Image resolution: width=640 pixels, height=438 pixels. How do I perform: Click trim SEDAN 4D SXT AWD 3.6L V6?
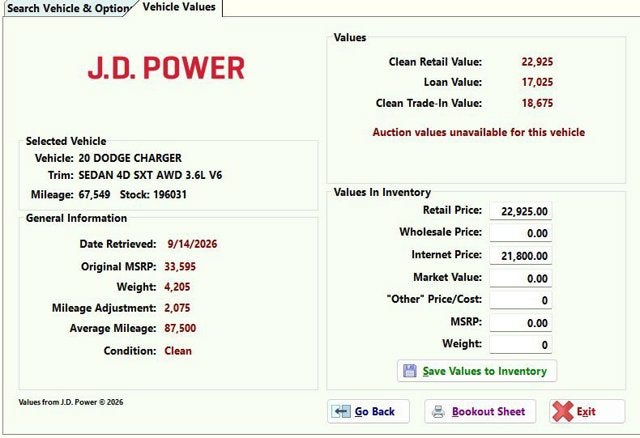click(150, 175)
